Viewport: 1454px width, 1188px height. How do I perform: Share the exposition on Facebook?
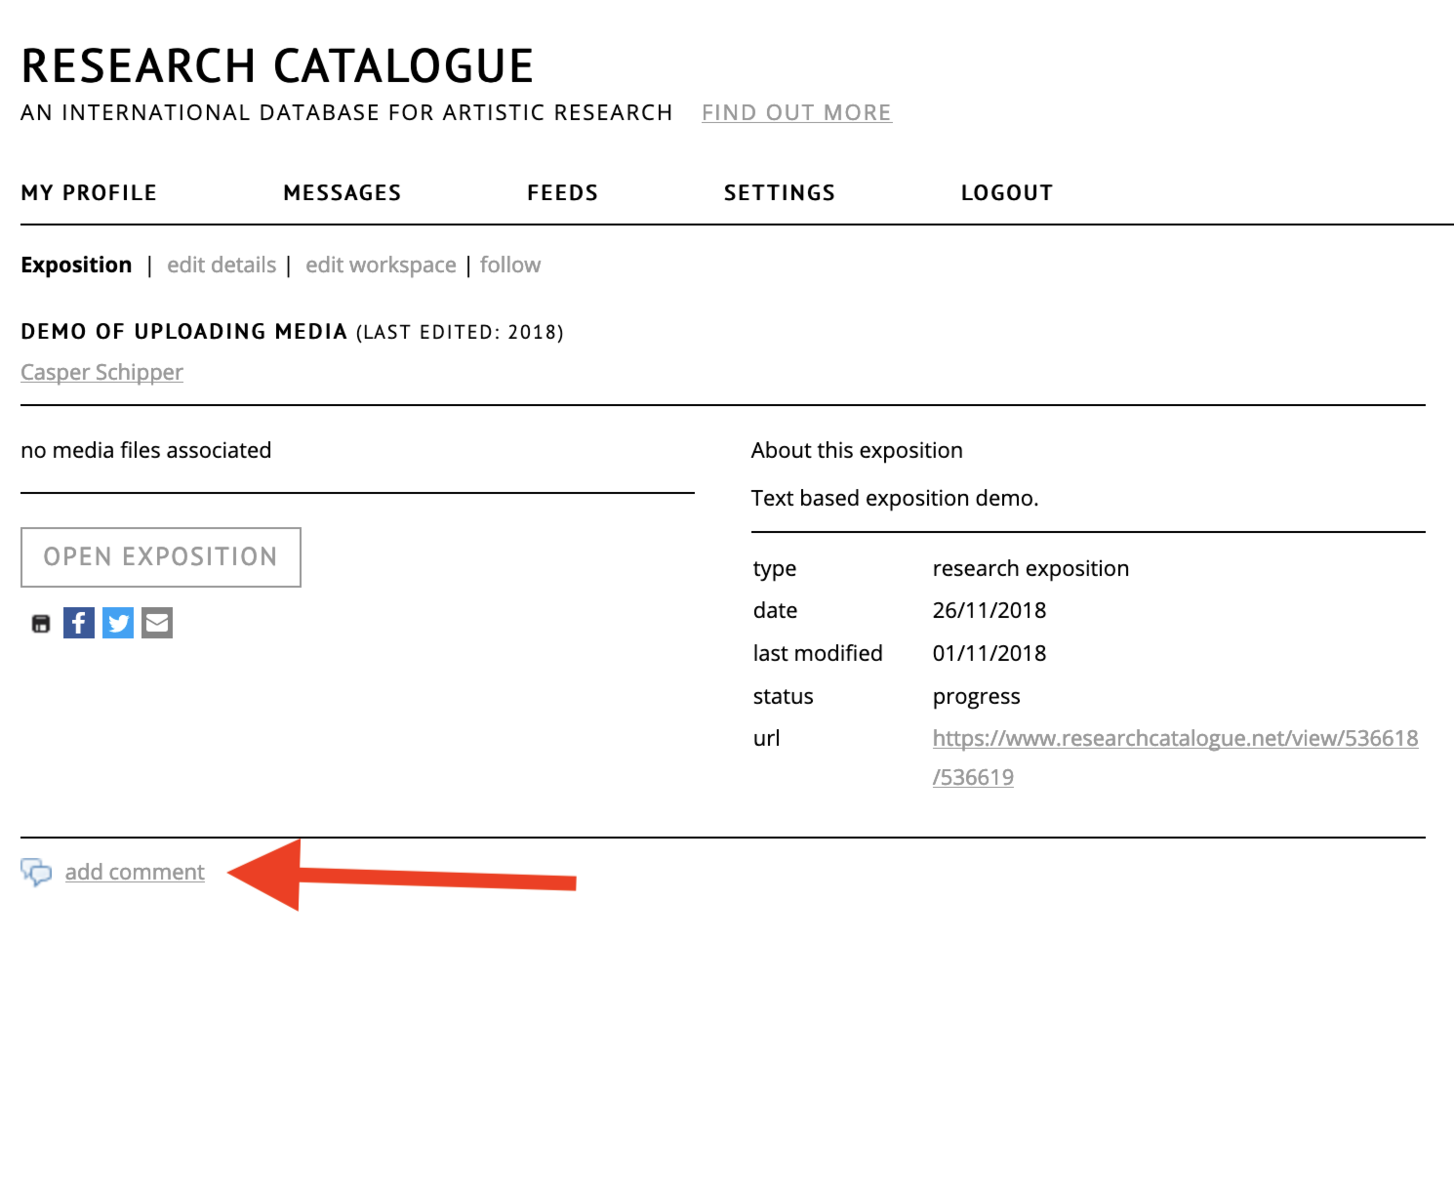[x=79, y=623]
